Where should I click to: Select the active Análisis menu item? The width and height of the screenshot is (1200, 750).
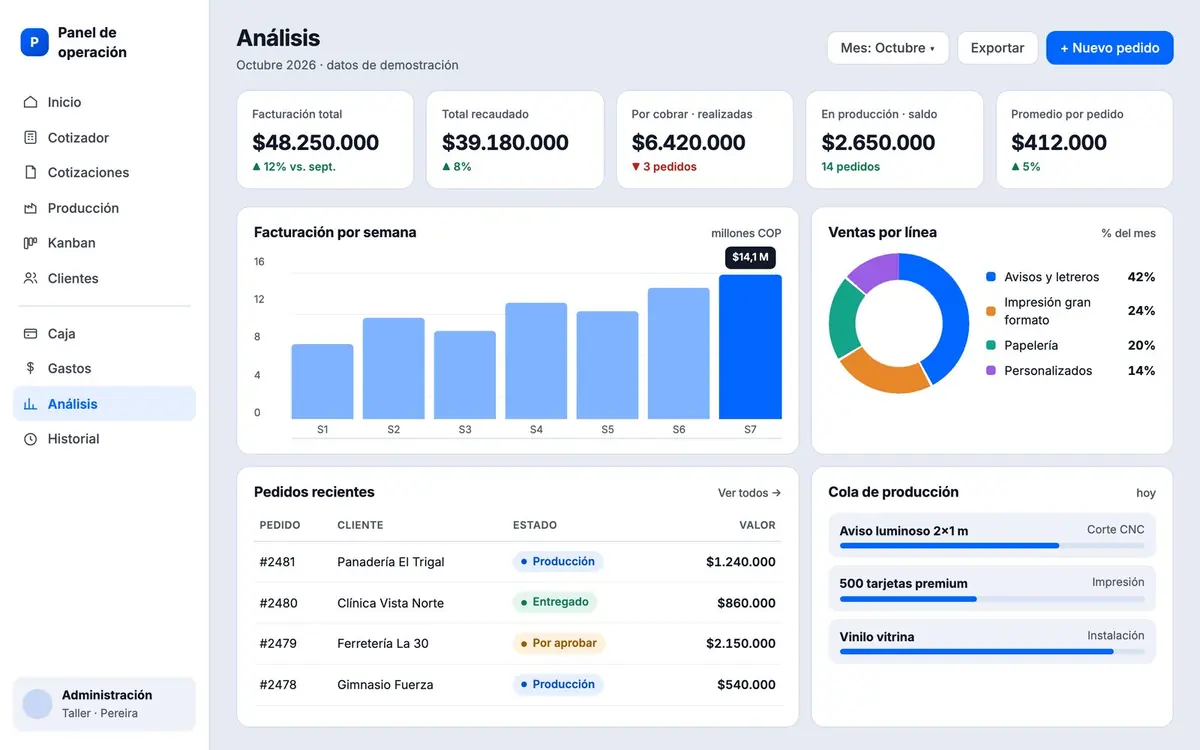pos(104,404)
